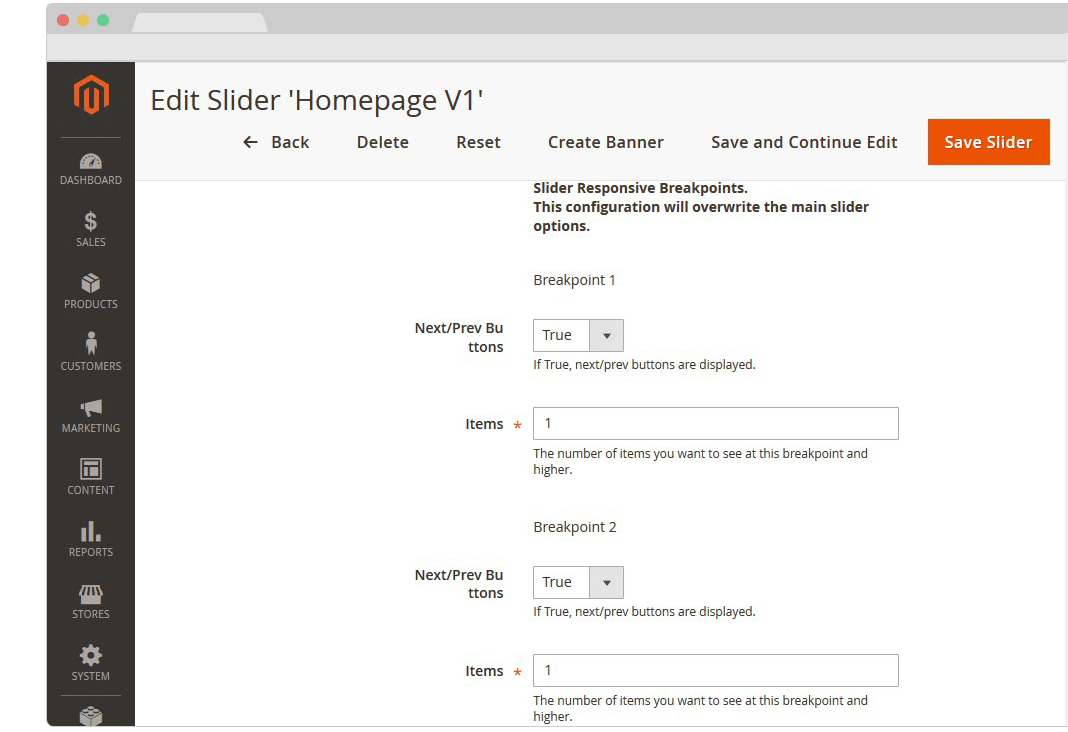Screen dimensions: 1068x732
Task: Open the Marketing megaphone icon
Action: pyautogui.click(x=91, y=408)
